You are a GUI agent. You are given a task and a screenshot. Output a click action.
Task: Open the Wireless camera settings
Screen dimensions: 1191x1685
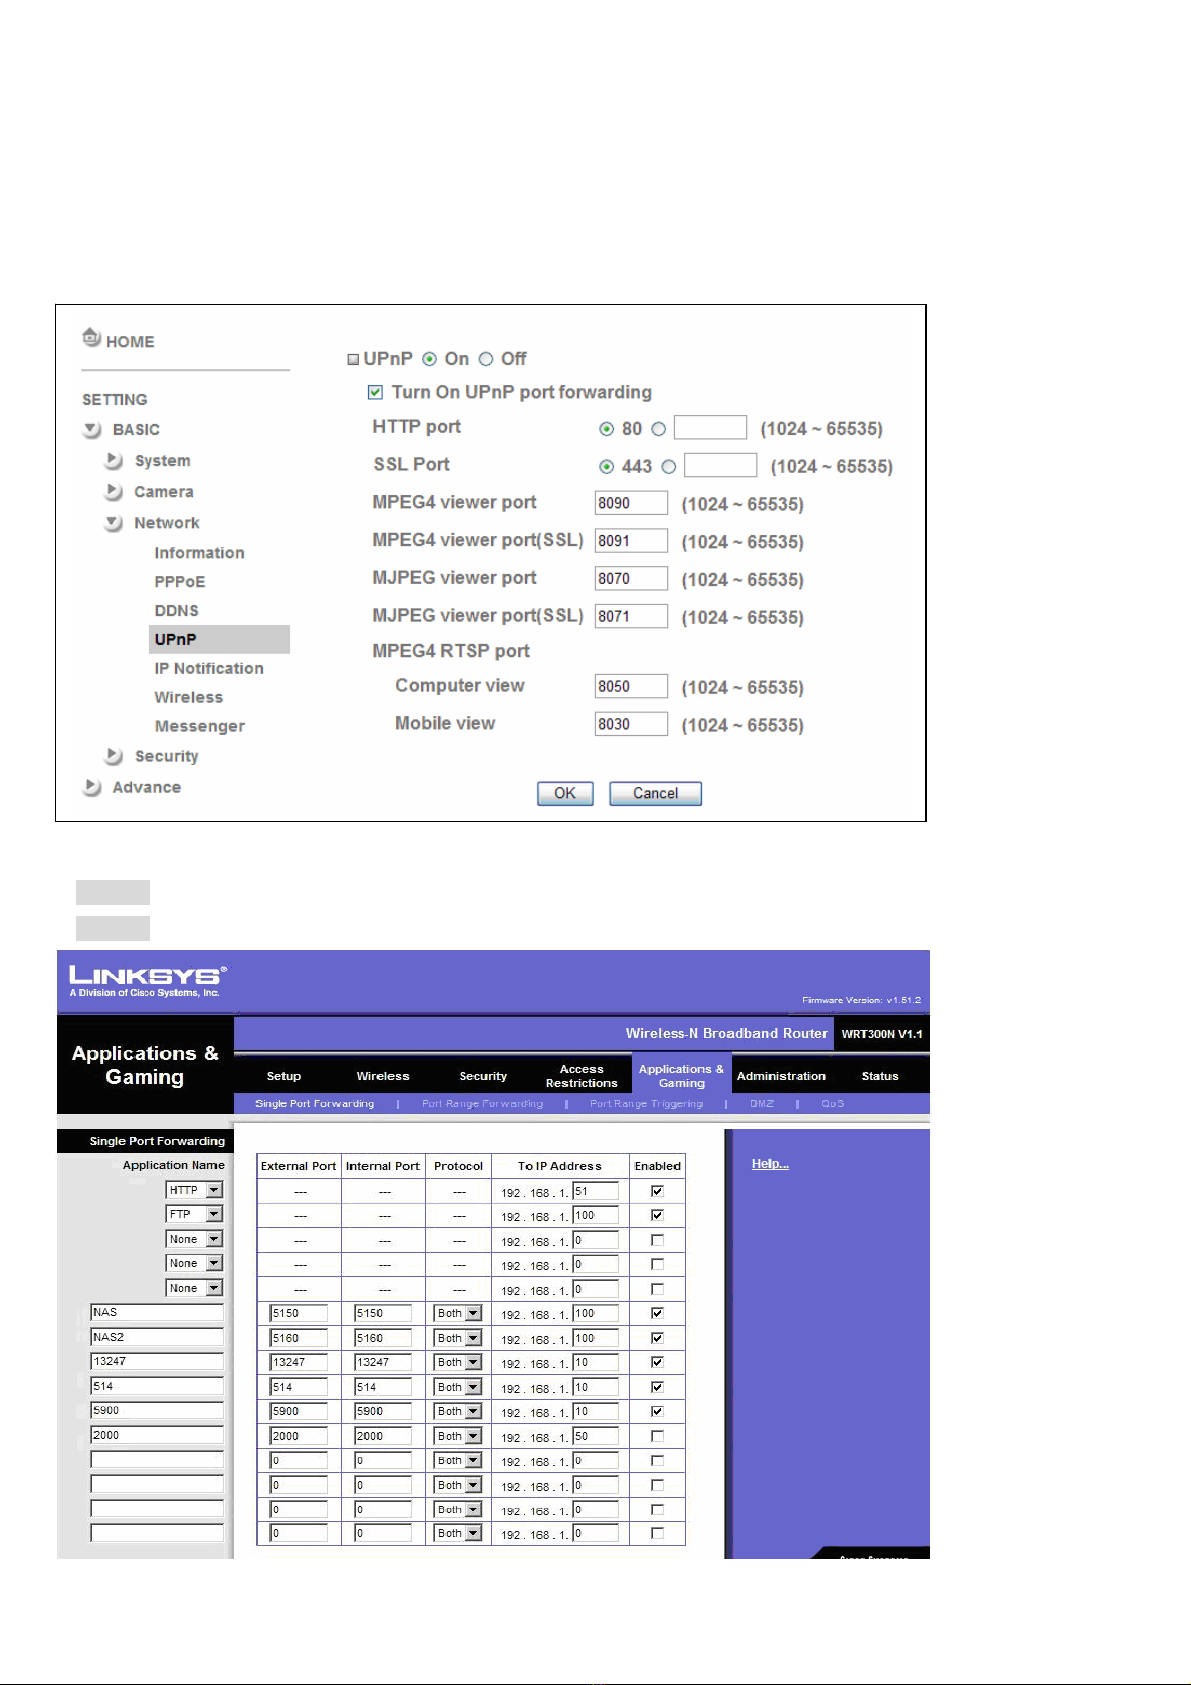coord(189,697)
